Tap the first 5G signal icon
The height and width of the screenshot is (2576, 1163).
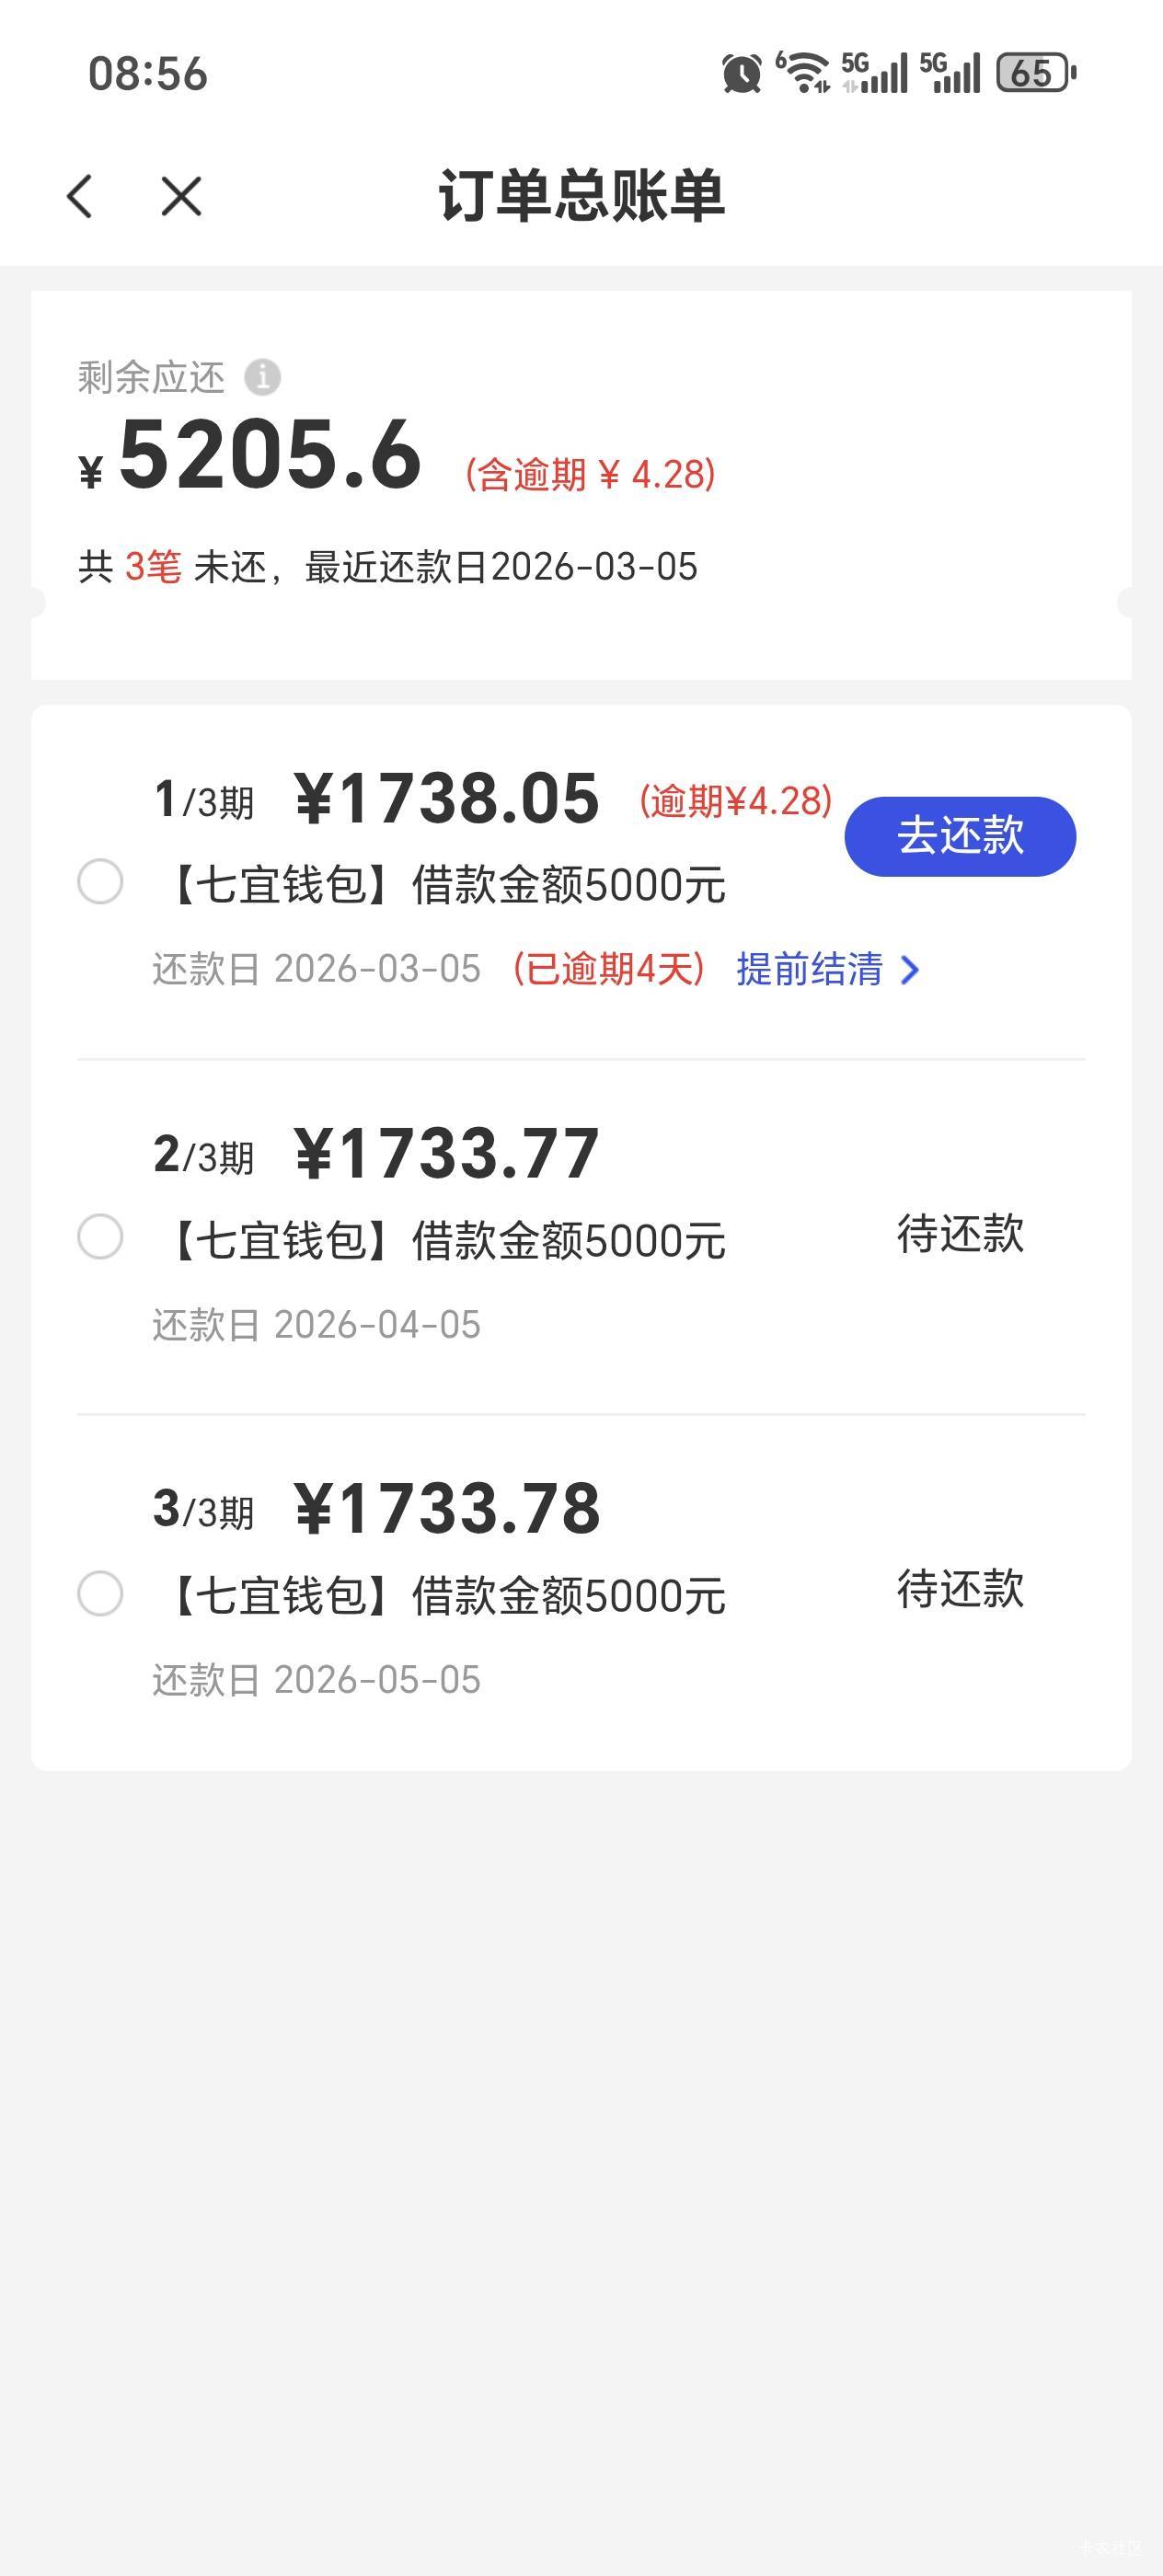(x=875, y=73)
